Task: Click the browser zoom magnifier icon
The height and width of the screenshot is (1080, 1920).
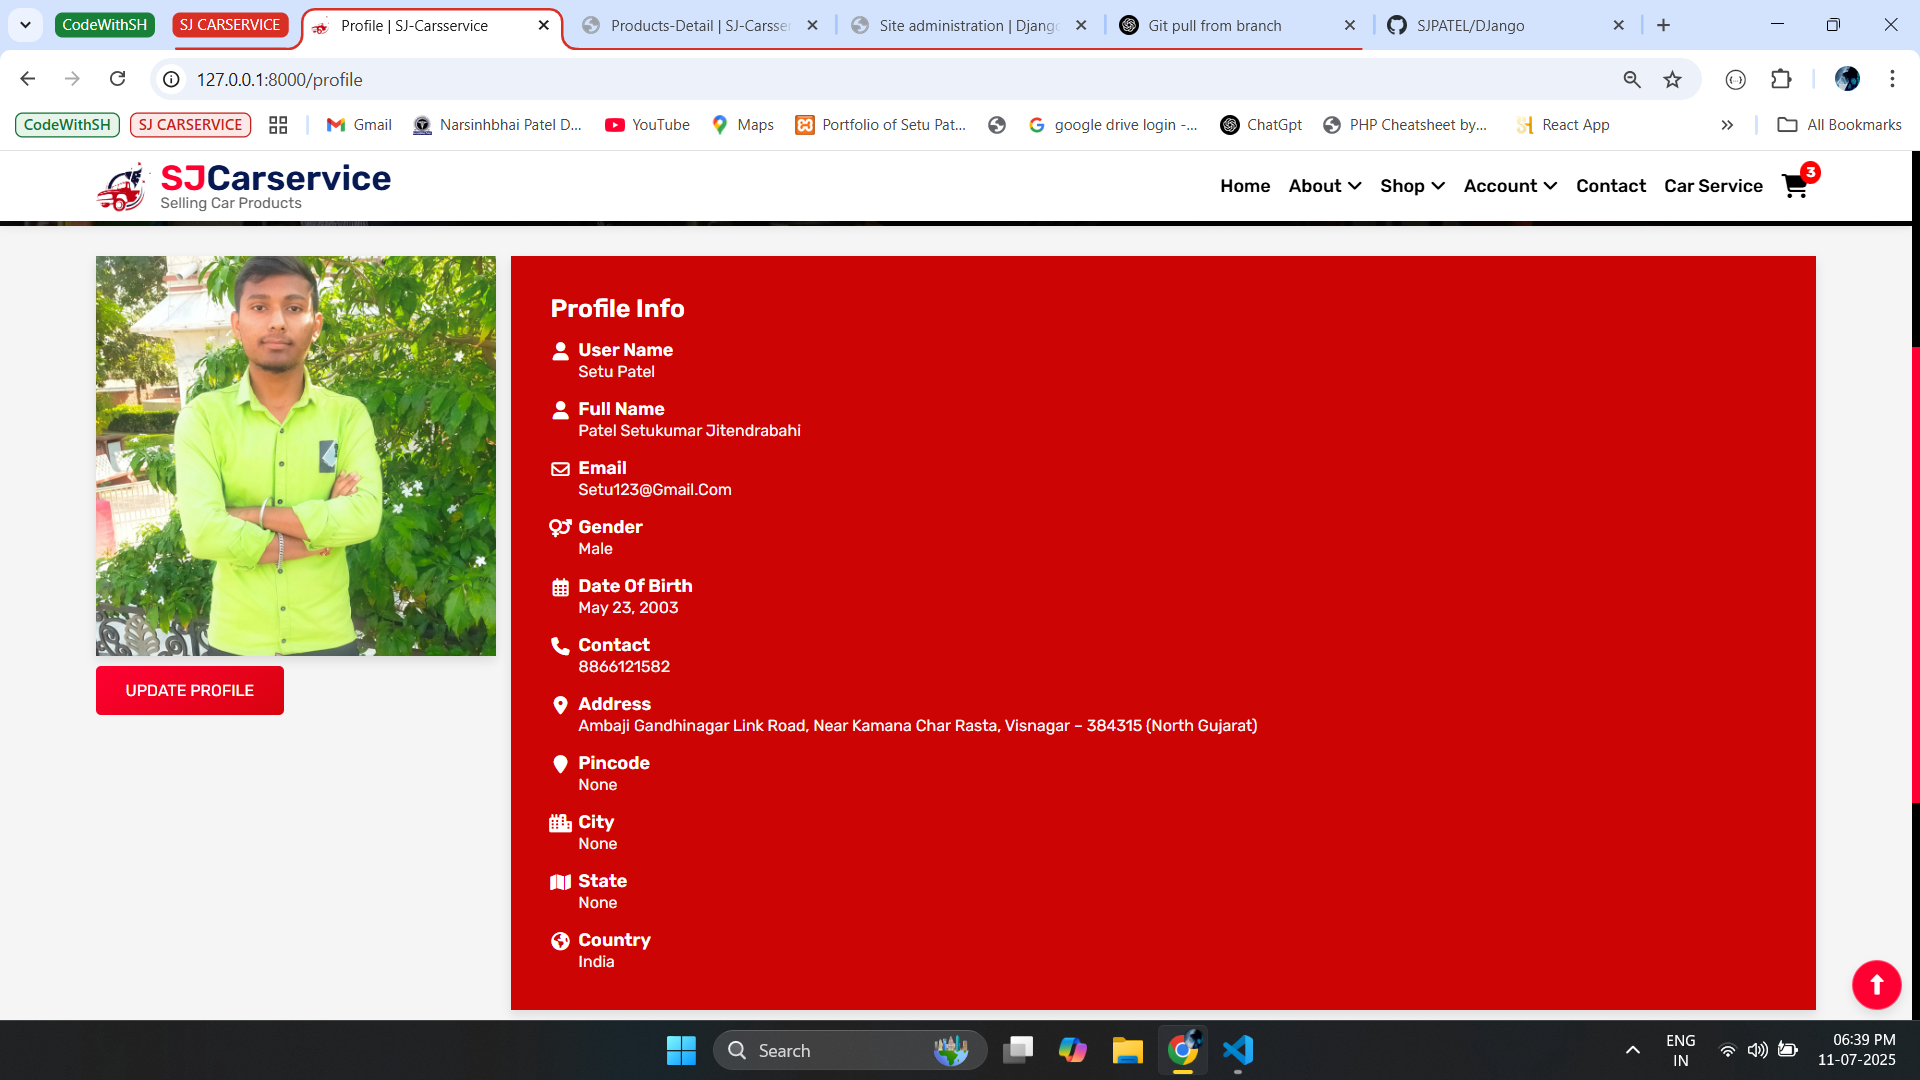Action: pyautogui.click(x=1632, y=79)
